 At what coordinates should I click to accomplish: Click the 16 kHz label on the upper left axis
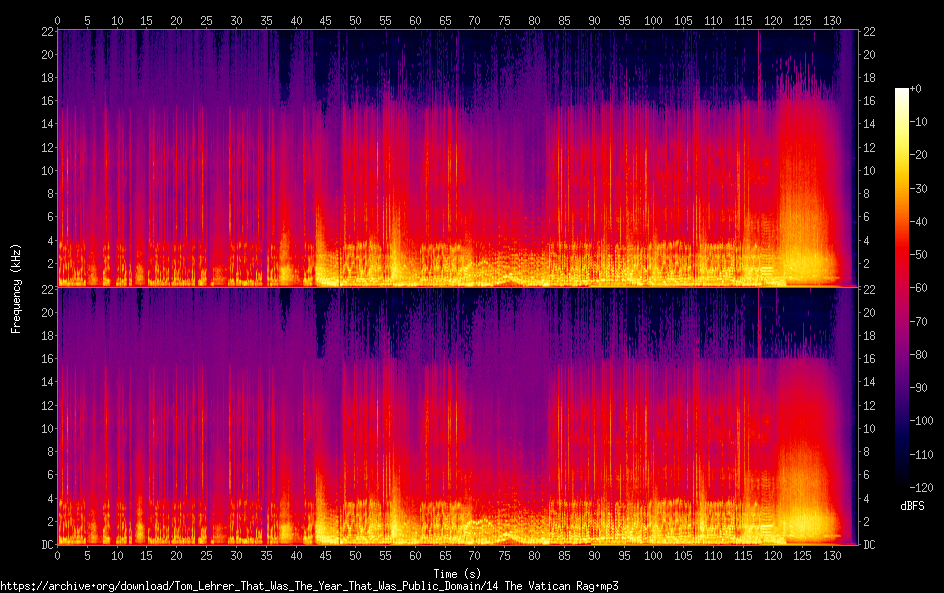[x=46, y=100]
